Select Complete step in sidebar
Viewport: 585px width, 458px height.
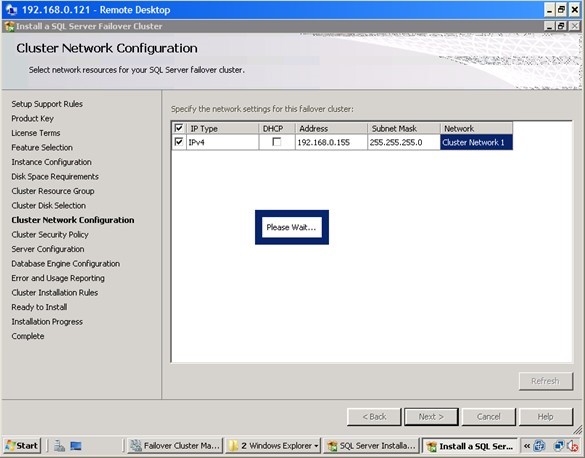tap(28, 336)
